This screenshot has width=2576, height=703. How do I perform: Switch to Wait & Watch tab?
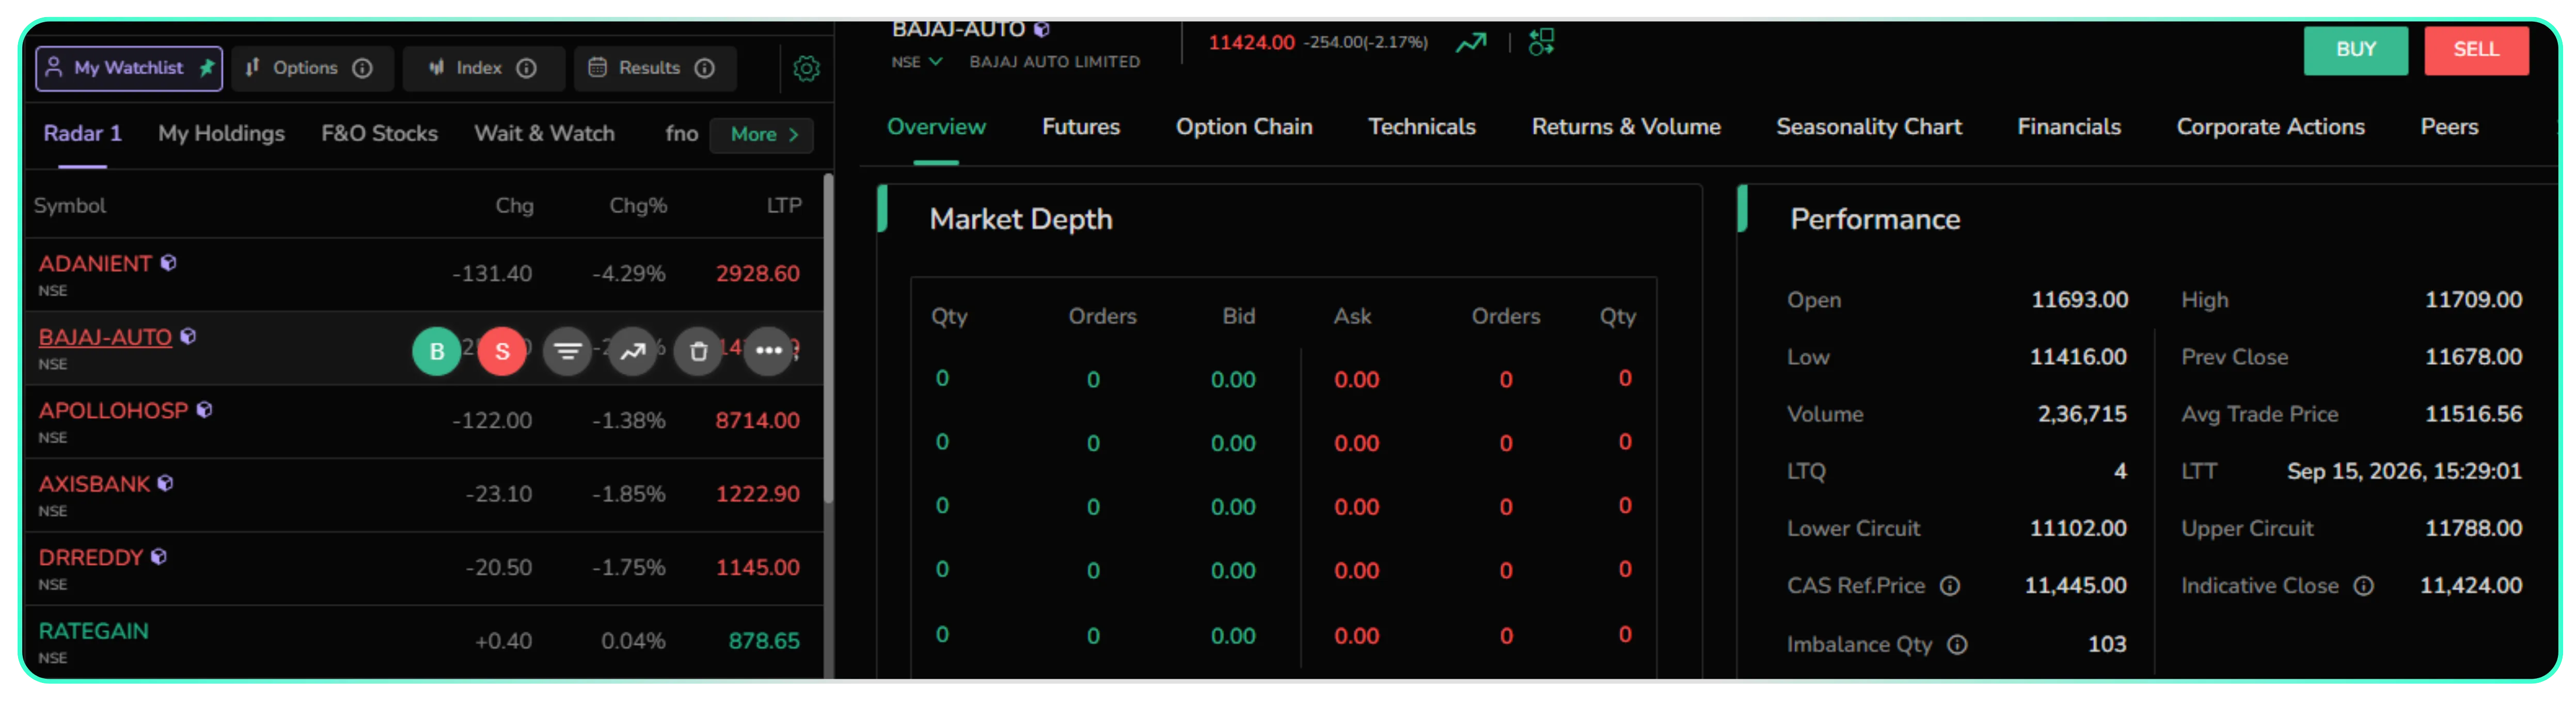544,134
